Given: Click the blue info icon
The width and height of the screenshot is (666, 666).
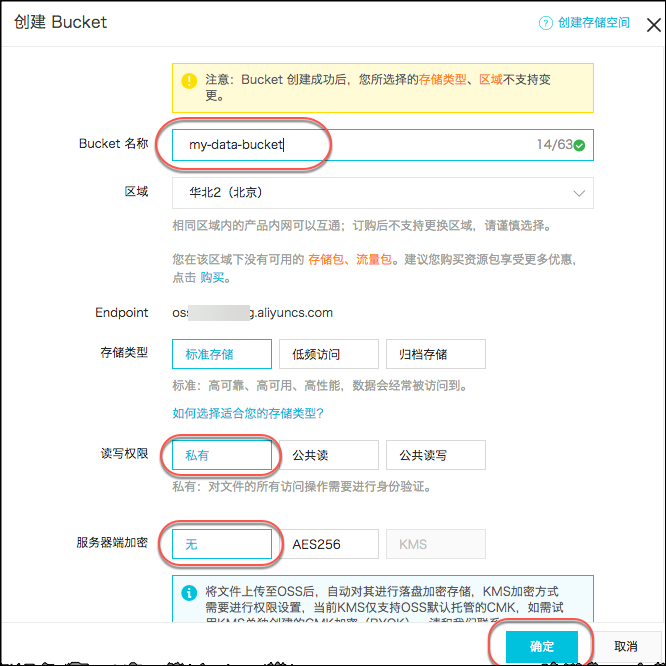Looking at the screenshot, I should click(188, 593).
